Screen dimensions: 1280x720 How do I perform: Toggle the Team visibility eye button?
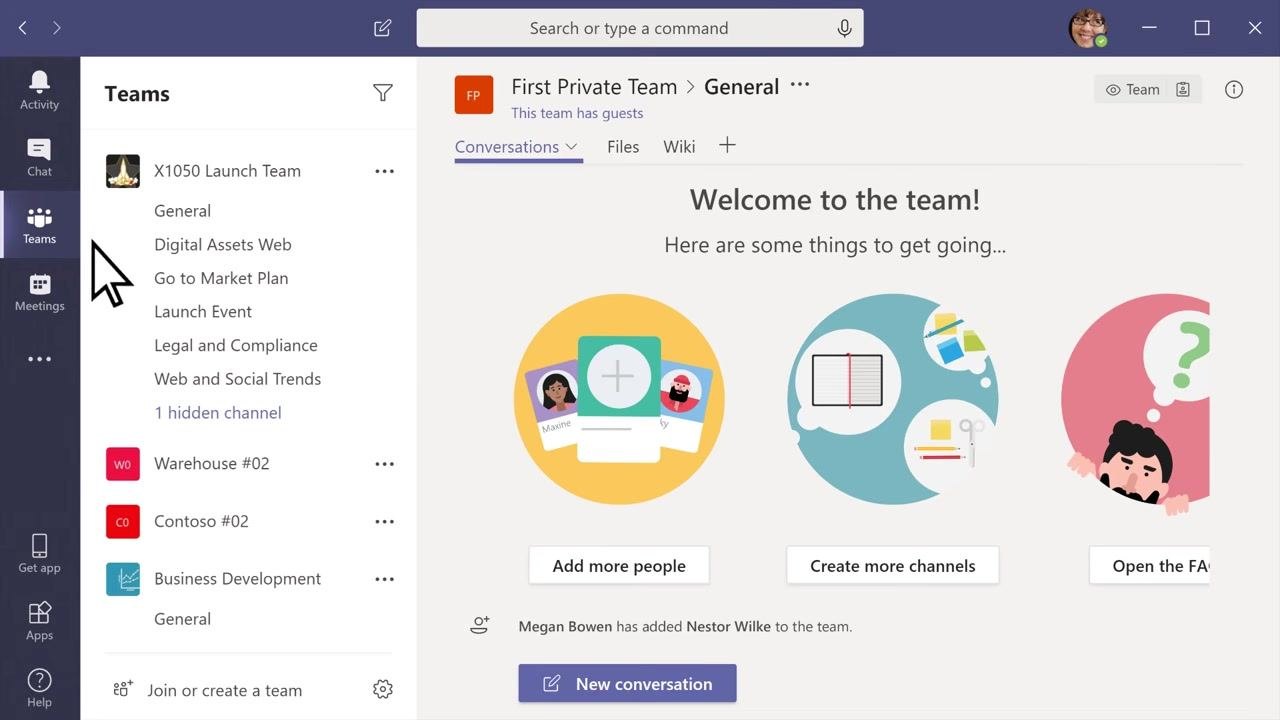pos(1133,90)
